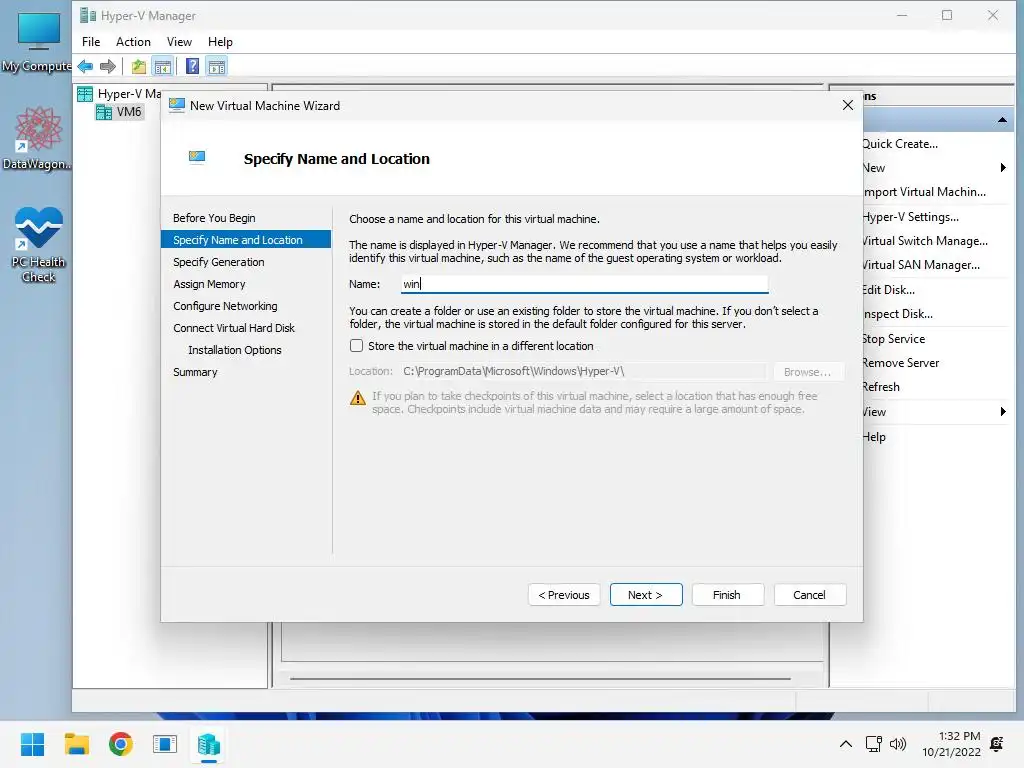Click the Location path field
This screenshot has height=768, width=1024.
tap(583, 372)
